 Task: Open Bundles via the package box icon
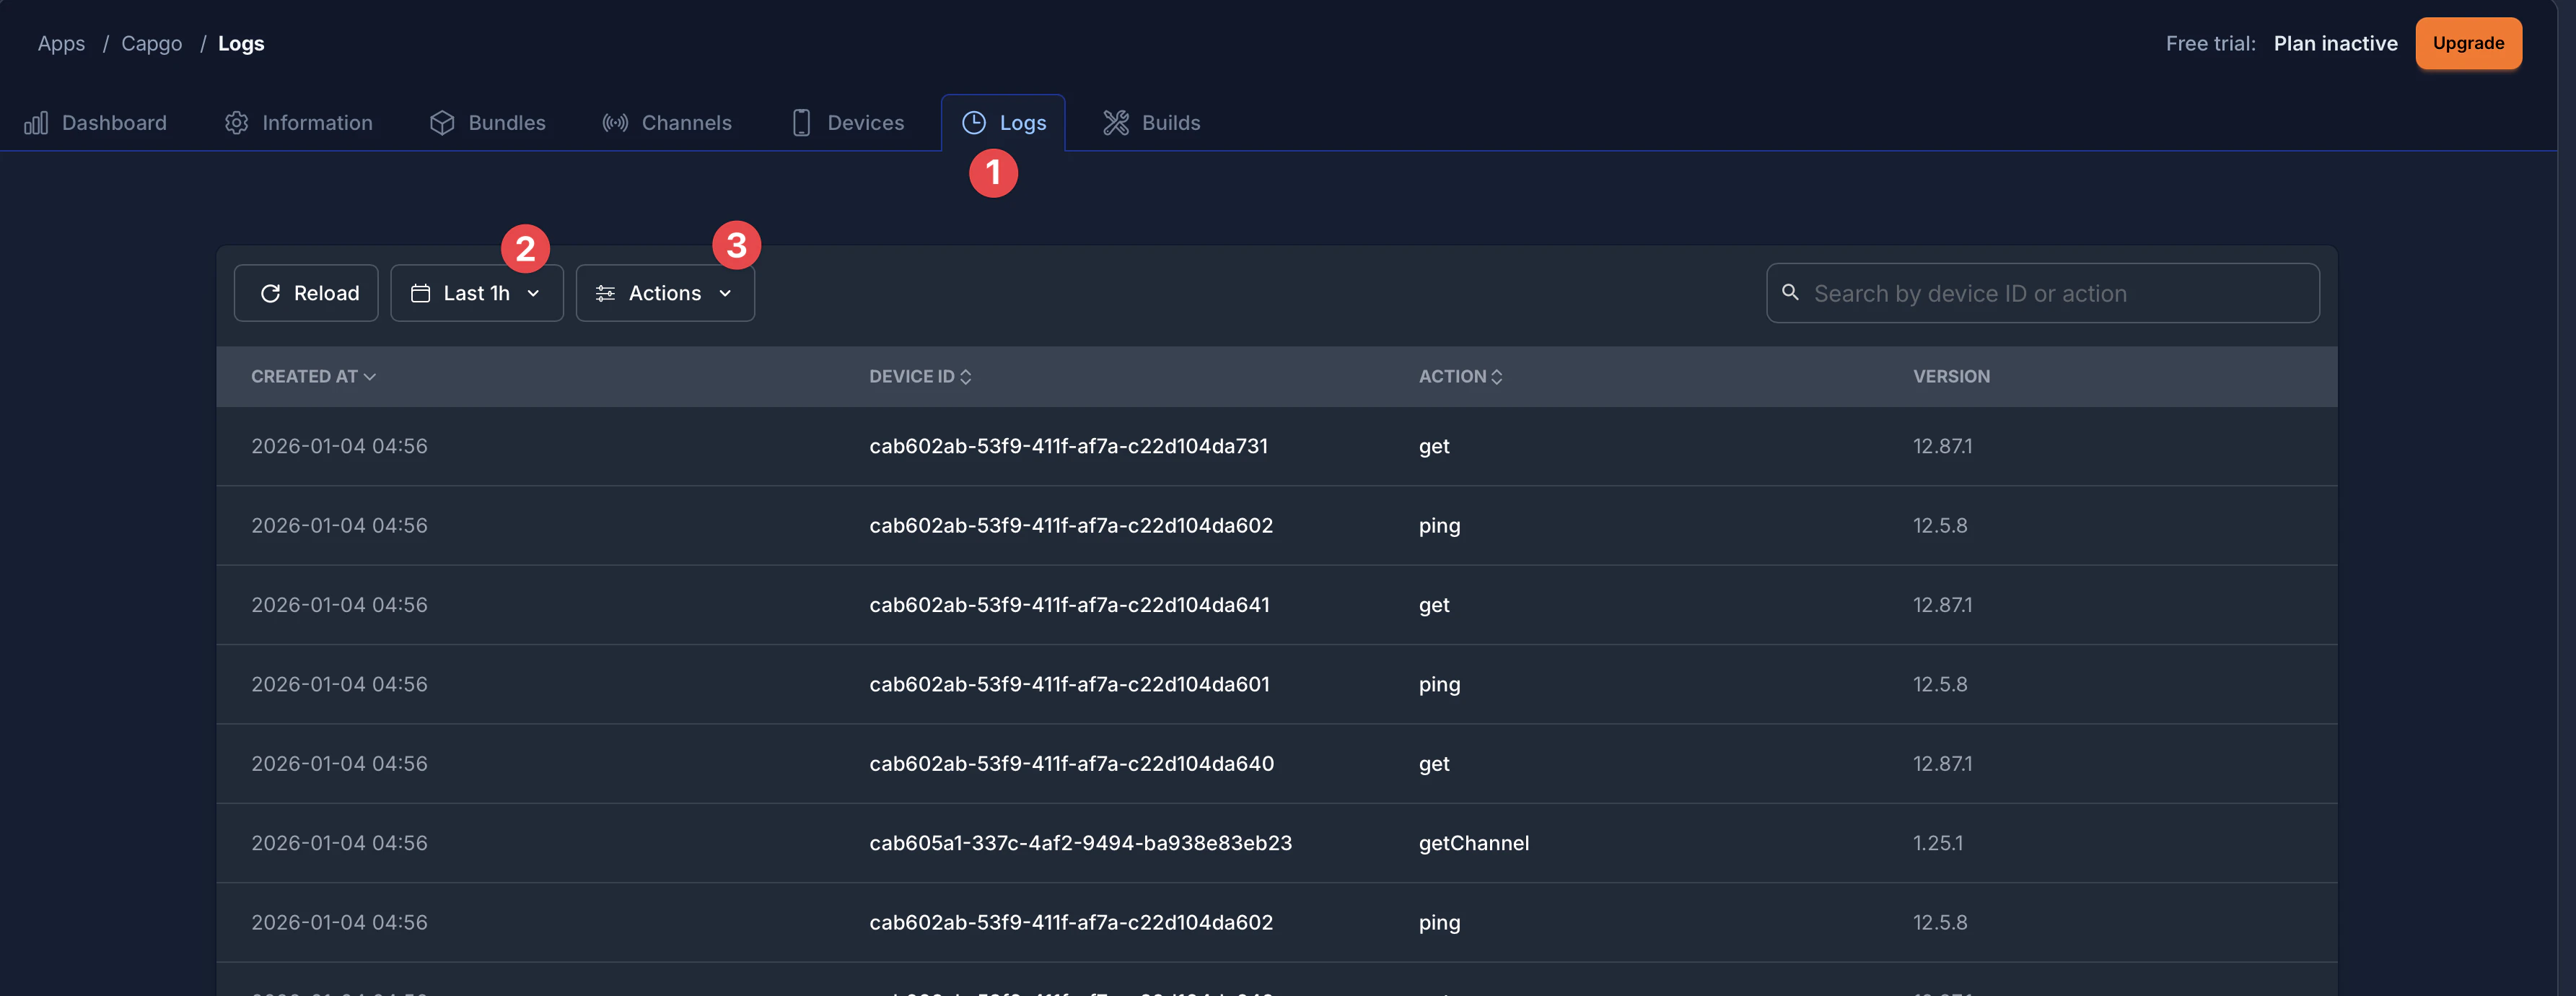[x=443, y=122]
